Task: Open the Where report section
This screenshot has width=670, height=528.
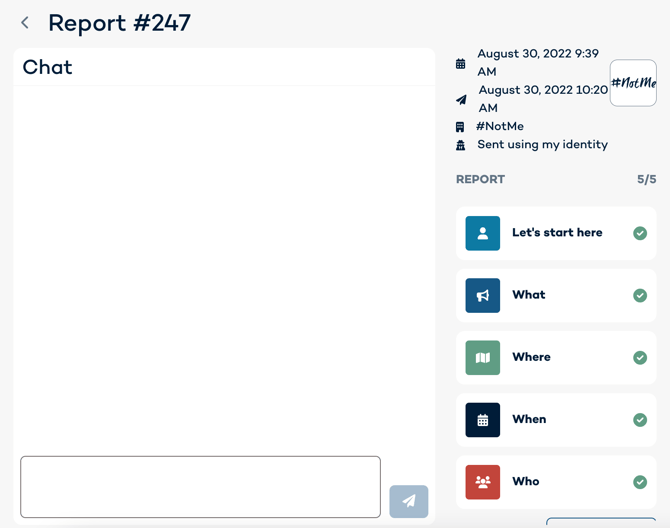Action: coord(556,358)
